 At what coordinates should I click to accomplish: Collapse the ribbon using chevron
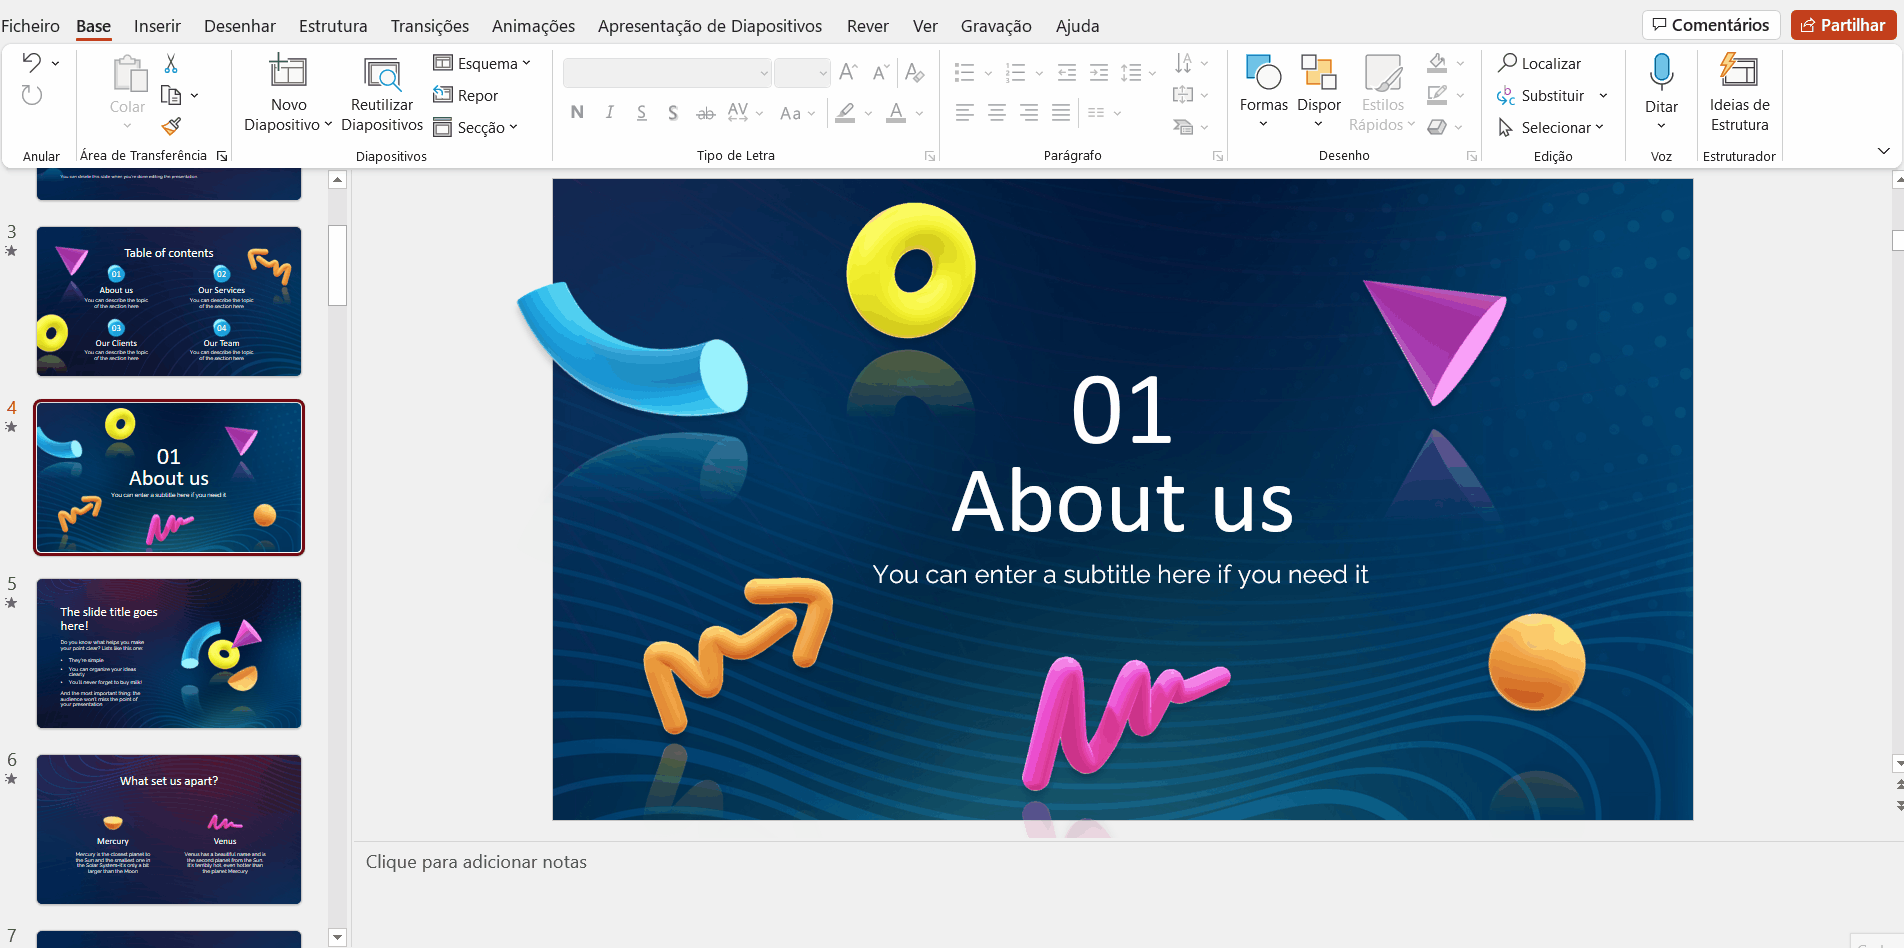[x=1883, y=151]
